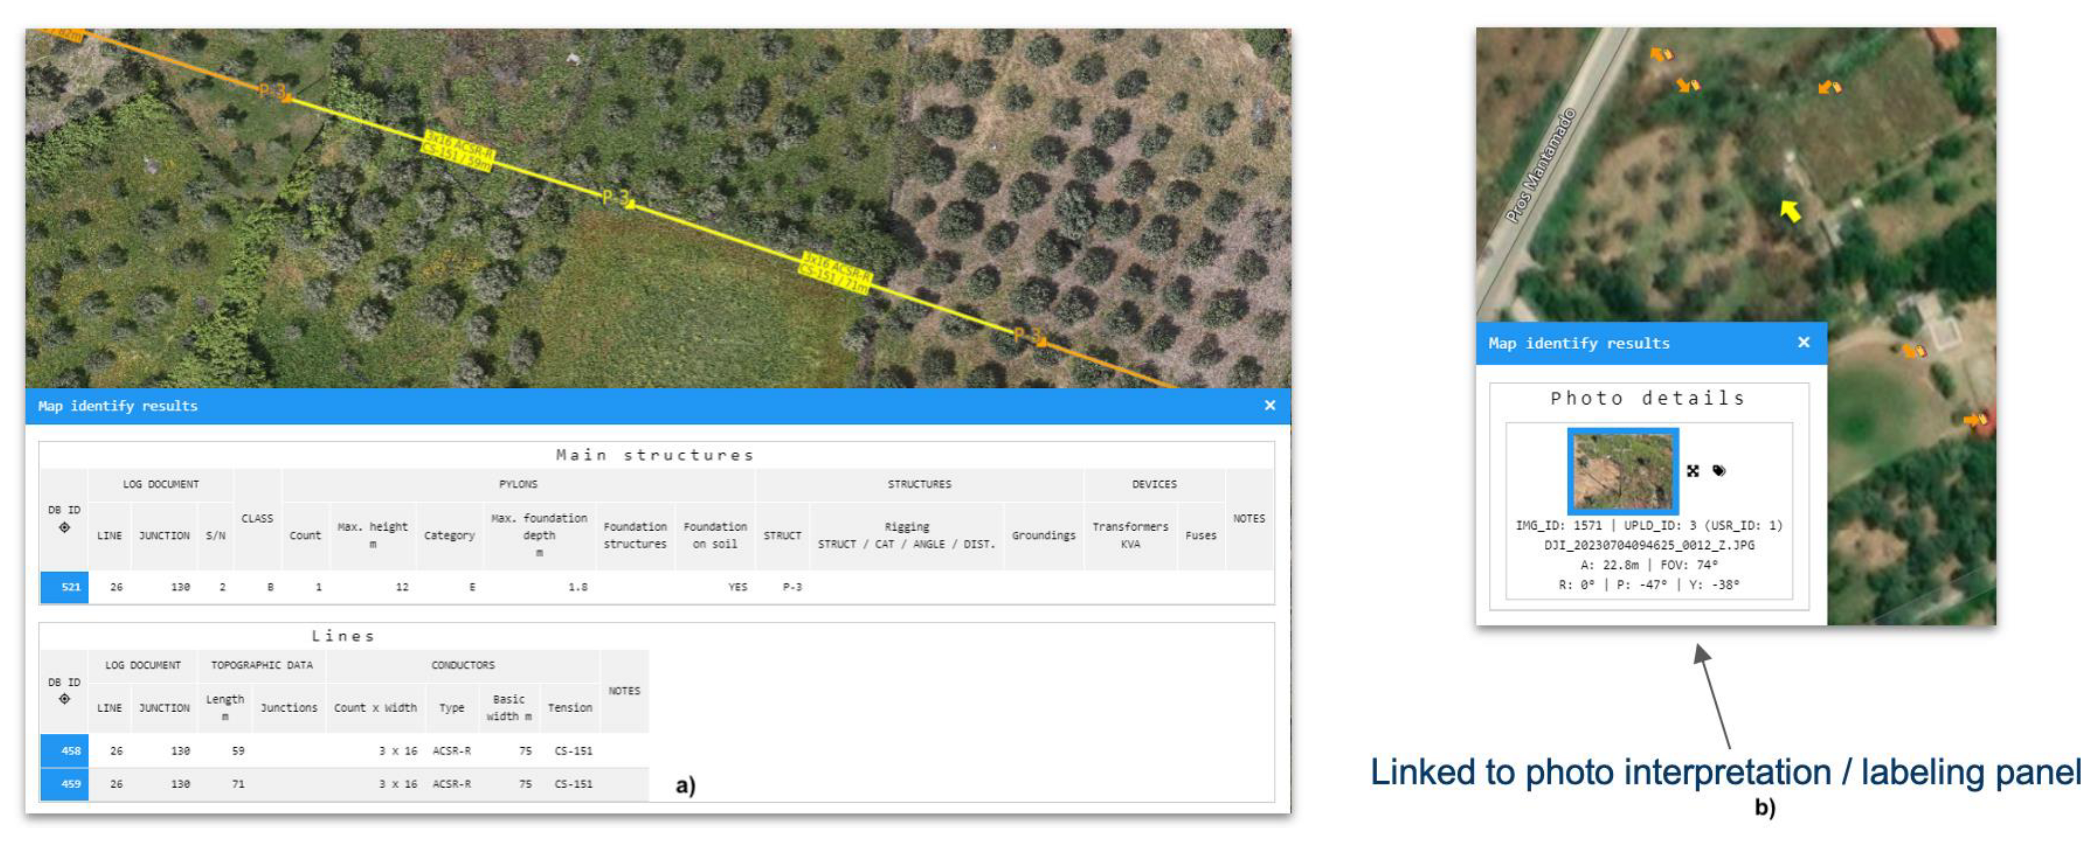The width and height of the screenshot is (2097, 845).
Task: Click the 'Rigging STRUCT / CAT / ANGLE / DIST.' header
Action: 907,535
